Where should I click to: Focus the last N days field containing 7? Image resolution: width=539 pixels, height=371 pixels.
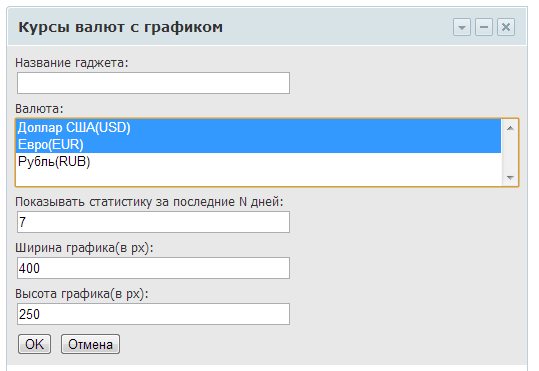153,222
